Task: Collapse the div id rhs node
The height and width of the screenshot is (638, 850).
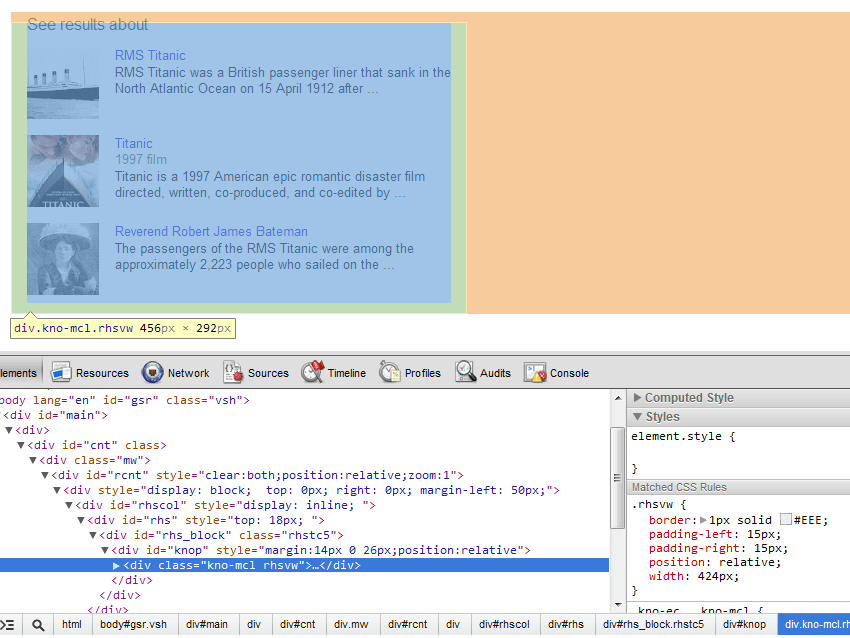Action: click(x=81, y=520)
